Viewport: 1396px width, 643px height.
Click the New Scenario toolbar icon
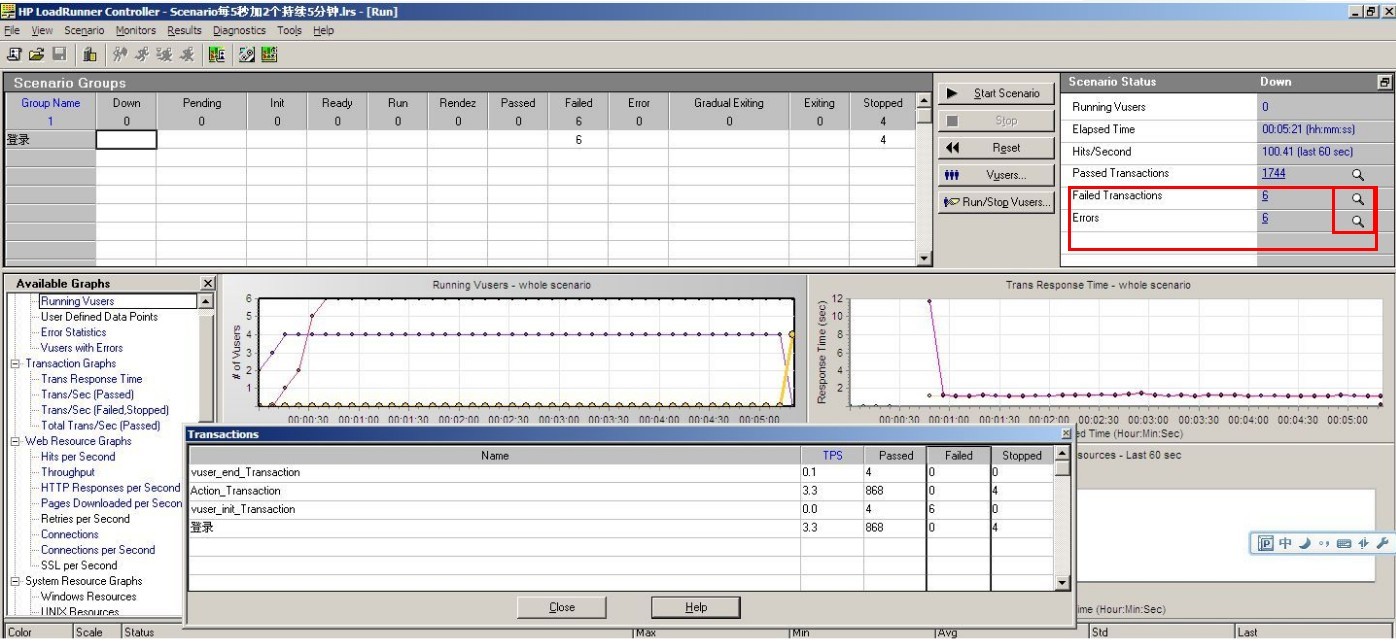coord(15,53)
